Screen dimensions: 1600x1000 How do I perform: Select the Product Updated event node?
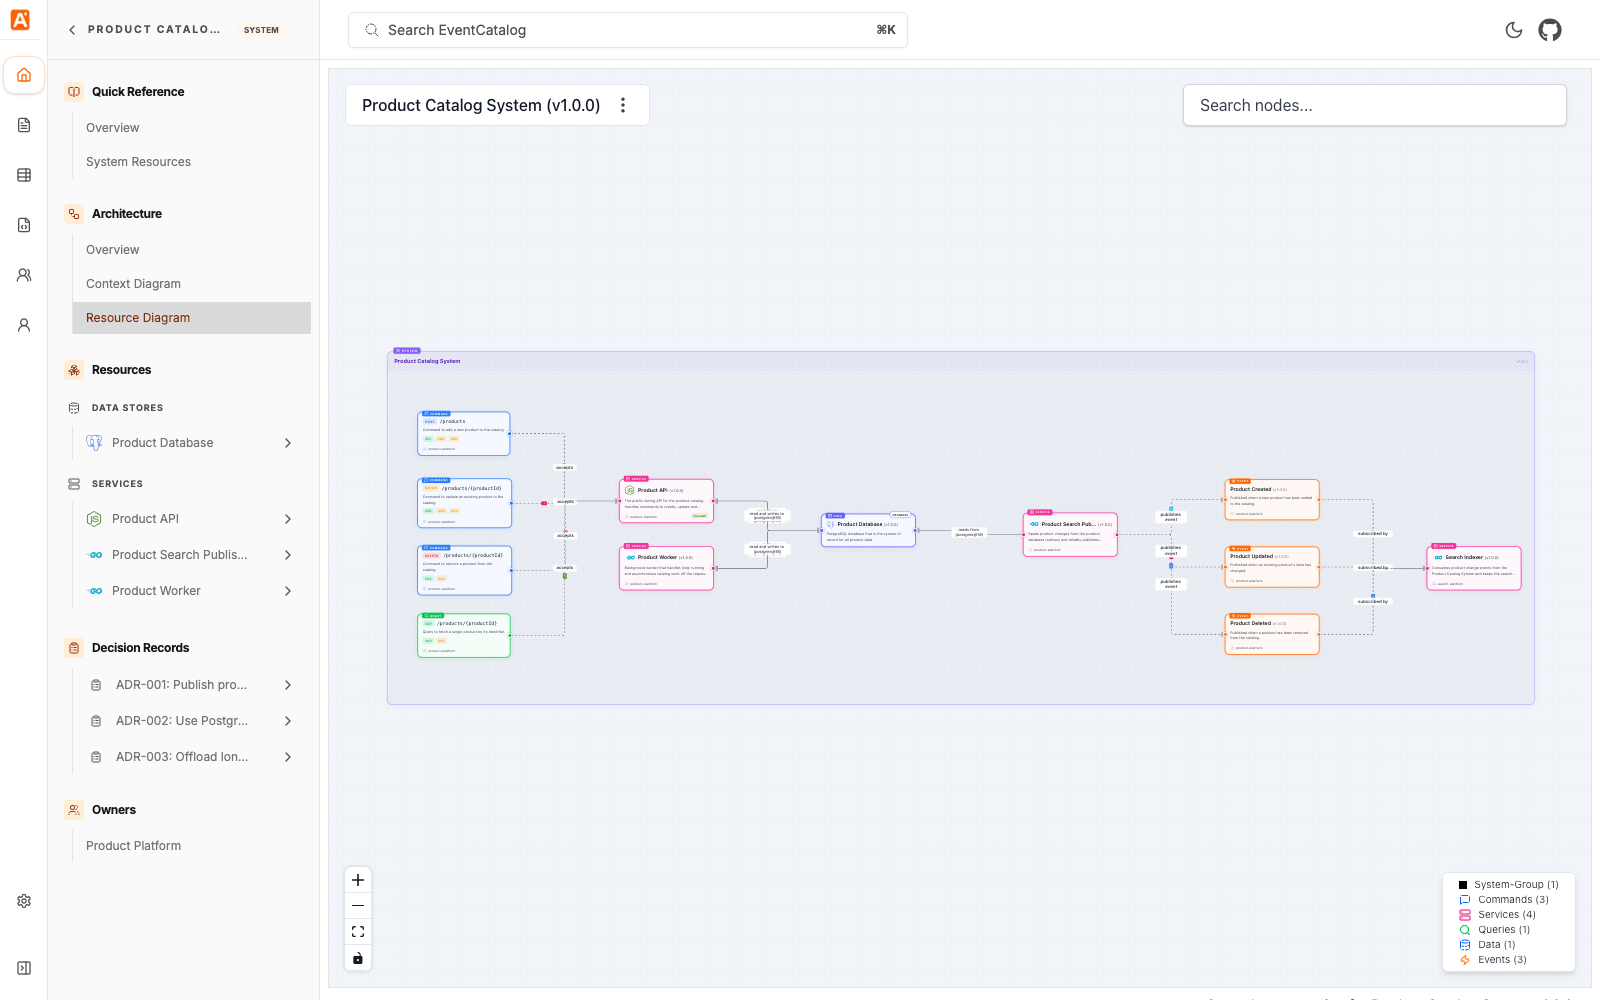(x=1272, y=567)
